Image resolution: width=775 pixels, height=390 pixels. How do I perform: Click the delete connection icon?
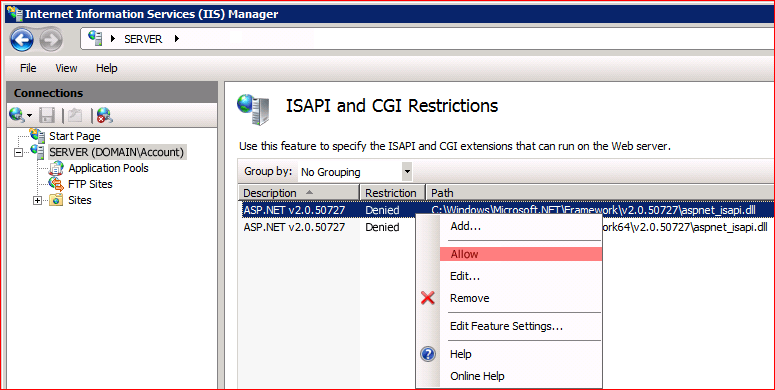coord(104,116)
